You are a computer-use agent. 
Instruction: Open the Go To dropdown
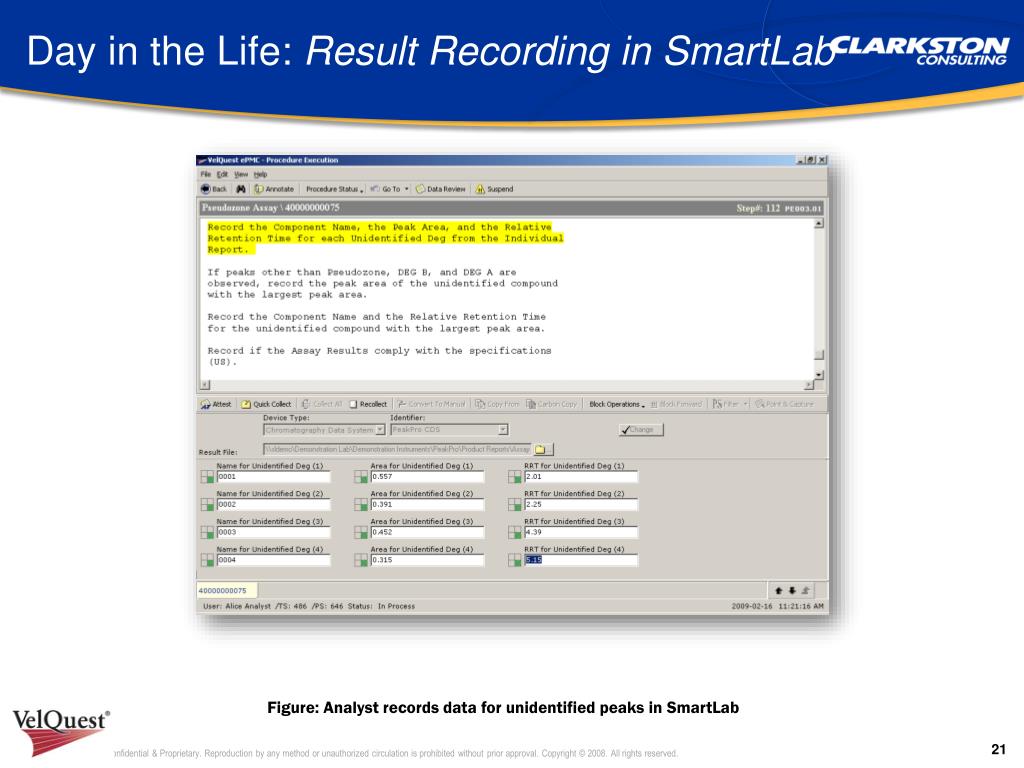(x=389, y=189)
